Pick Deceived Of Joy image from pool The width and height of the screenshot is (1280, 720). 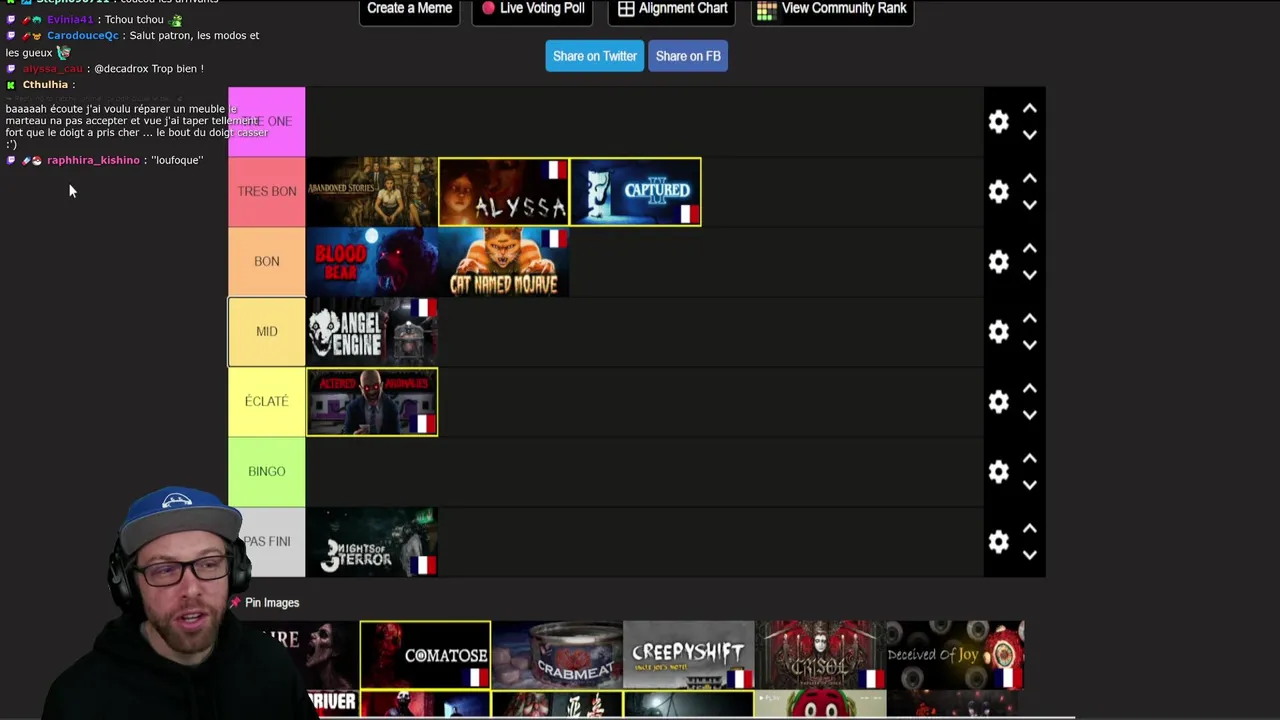[955, 655]
